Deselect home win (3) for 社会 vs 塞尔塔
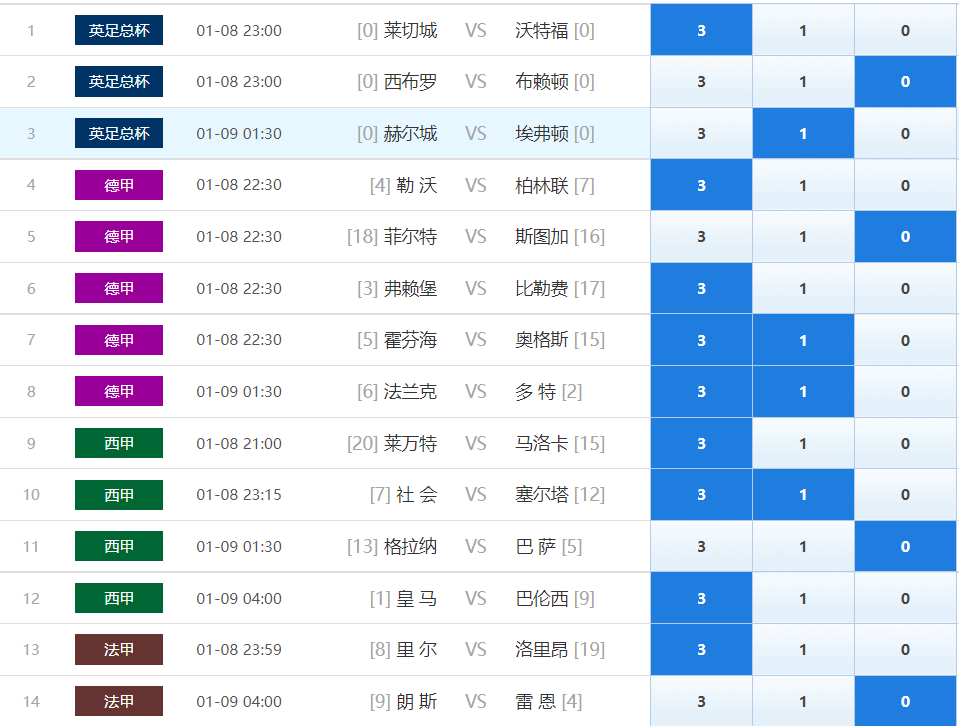 tap(701, 495)
